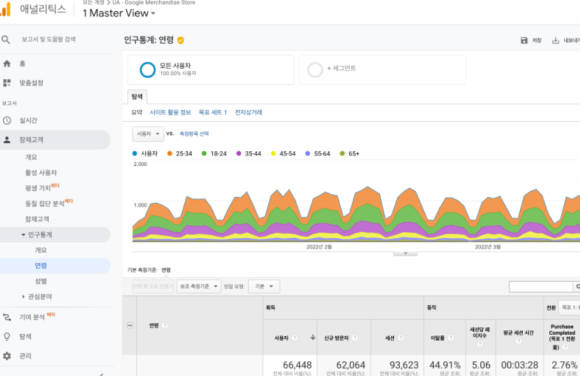The height and width of the screenshot is (376, 580).
Task: Click the yellow 45-54 legend dot
Action: click(x=273, y=154)
